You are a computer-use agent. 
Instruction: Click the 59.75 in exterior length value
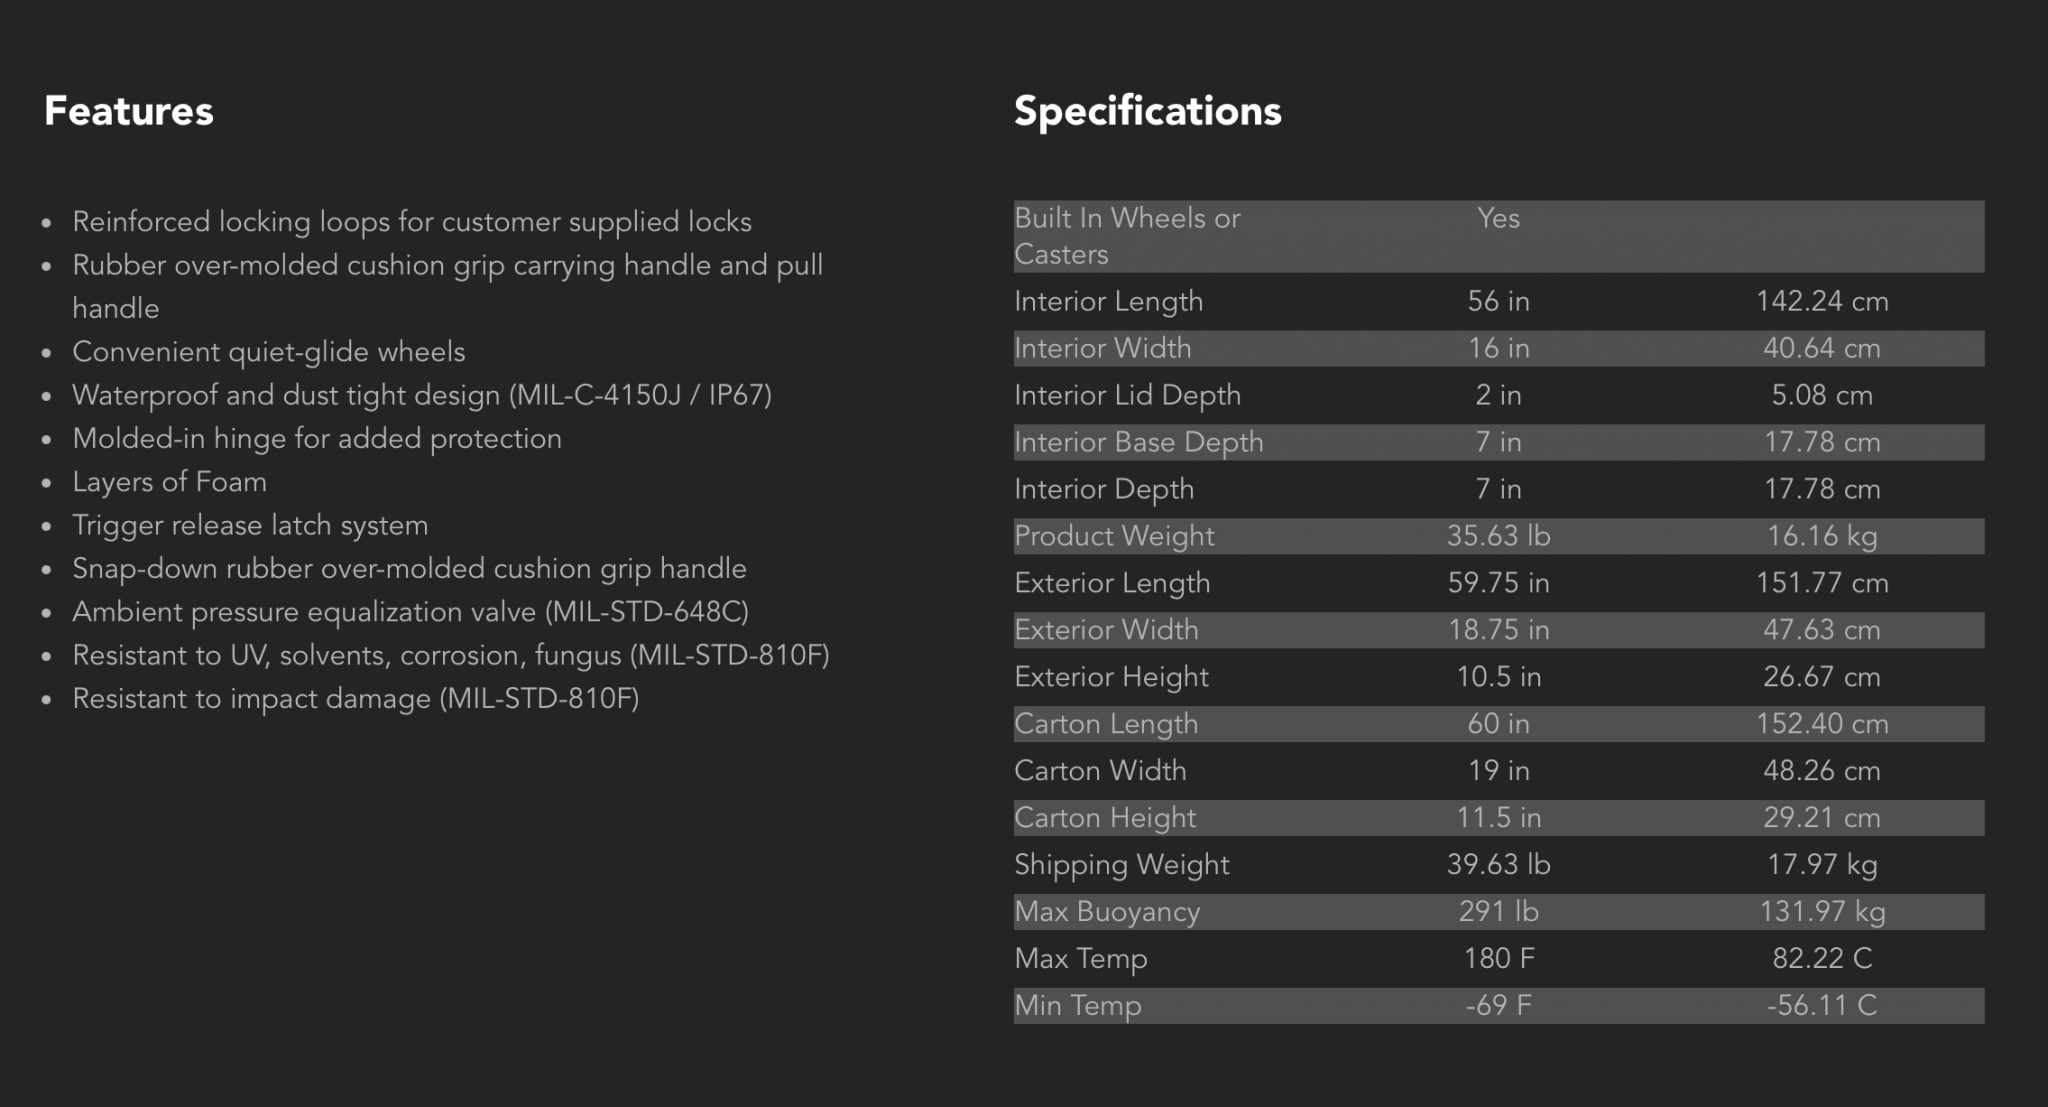click(x=1498, y=583)
